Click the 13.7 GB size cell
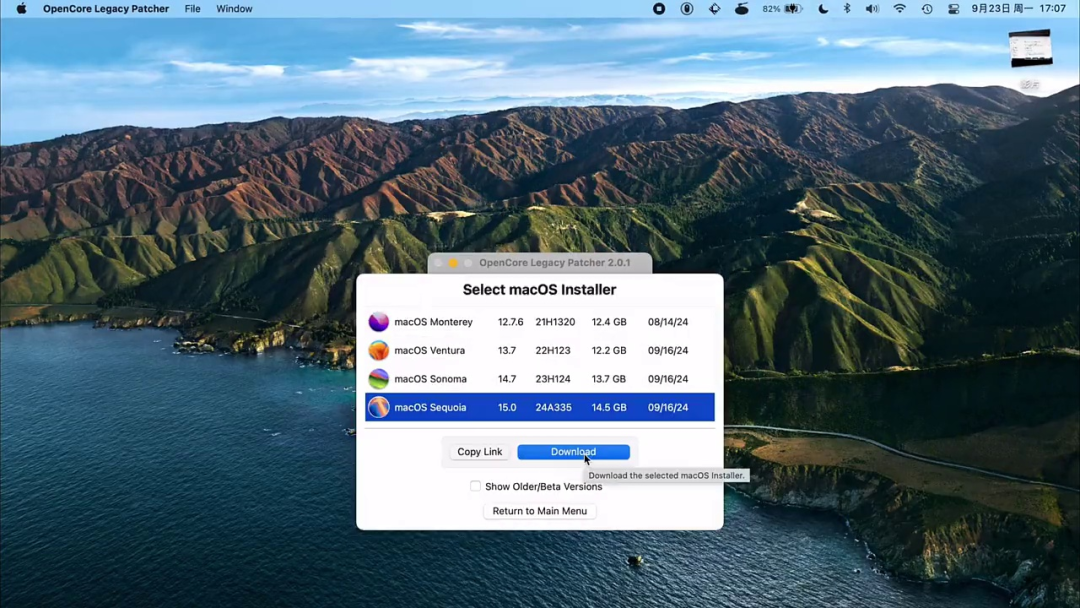 coord(609,379)
